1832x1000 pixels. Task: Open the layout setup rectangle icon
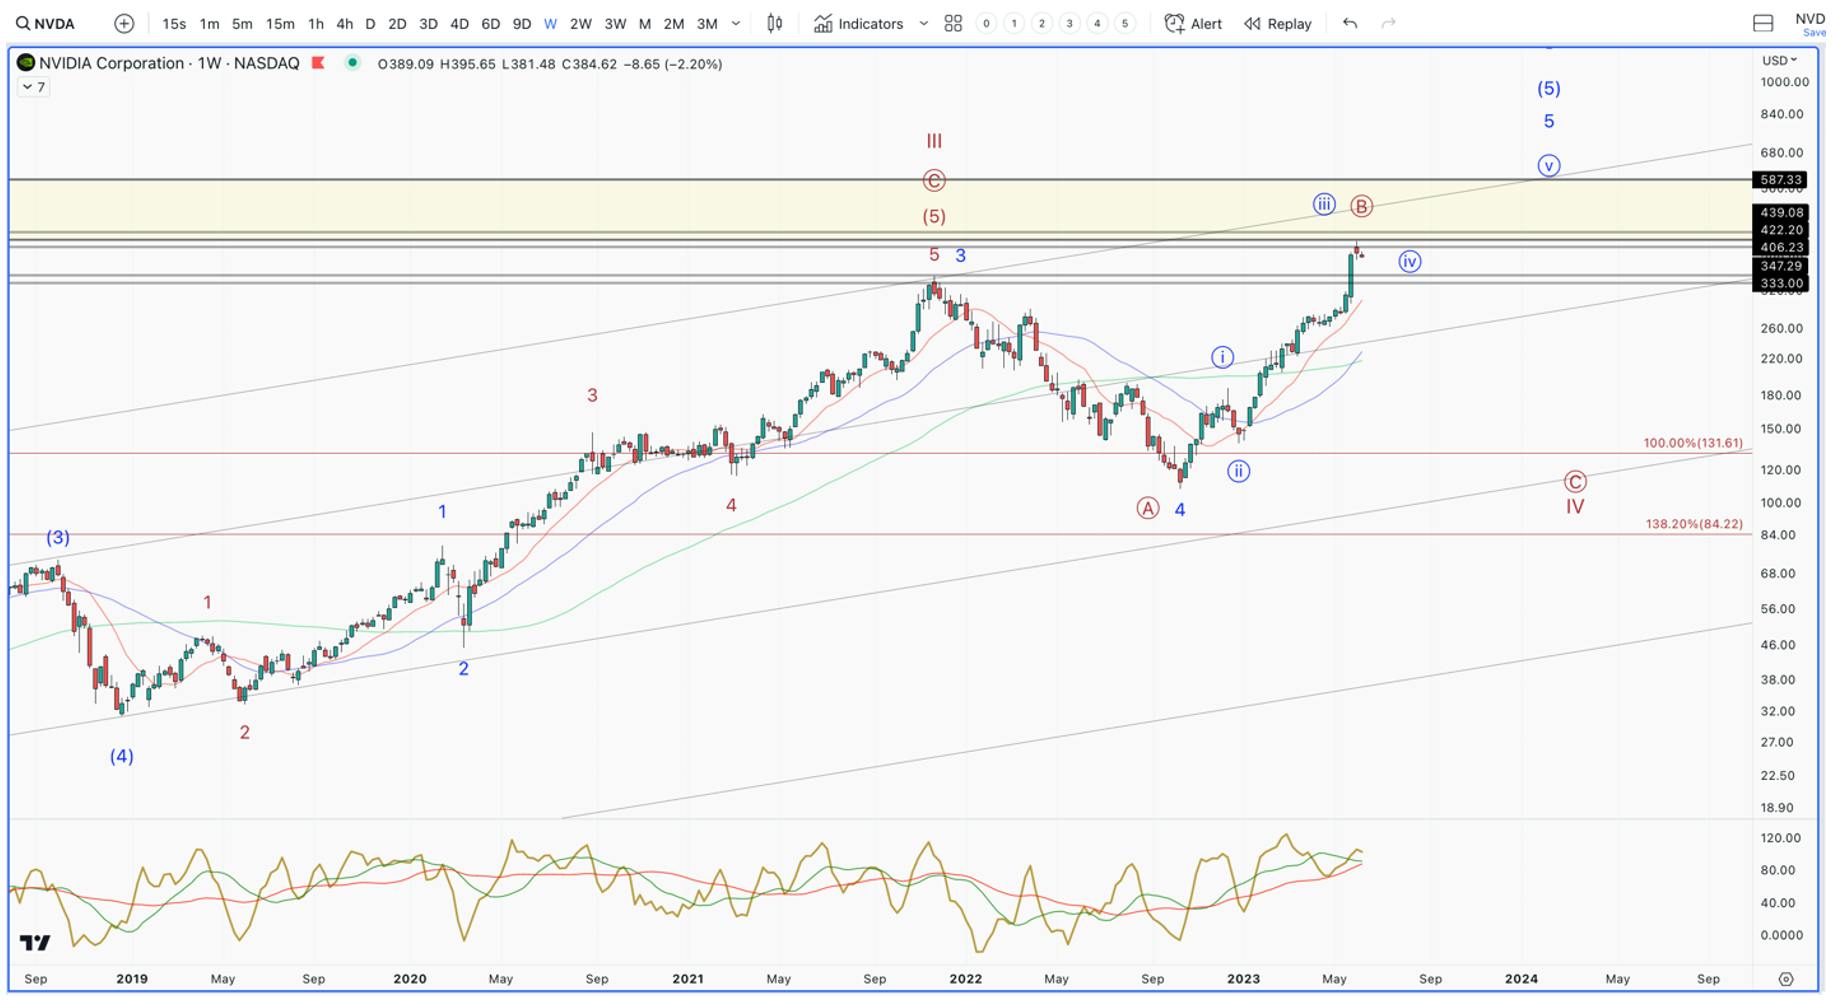tap(1763, 24)
